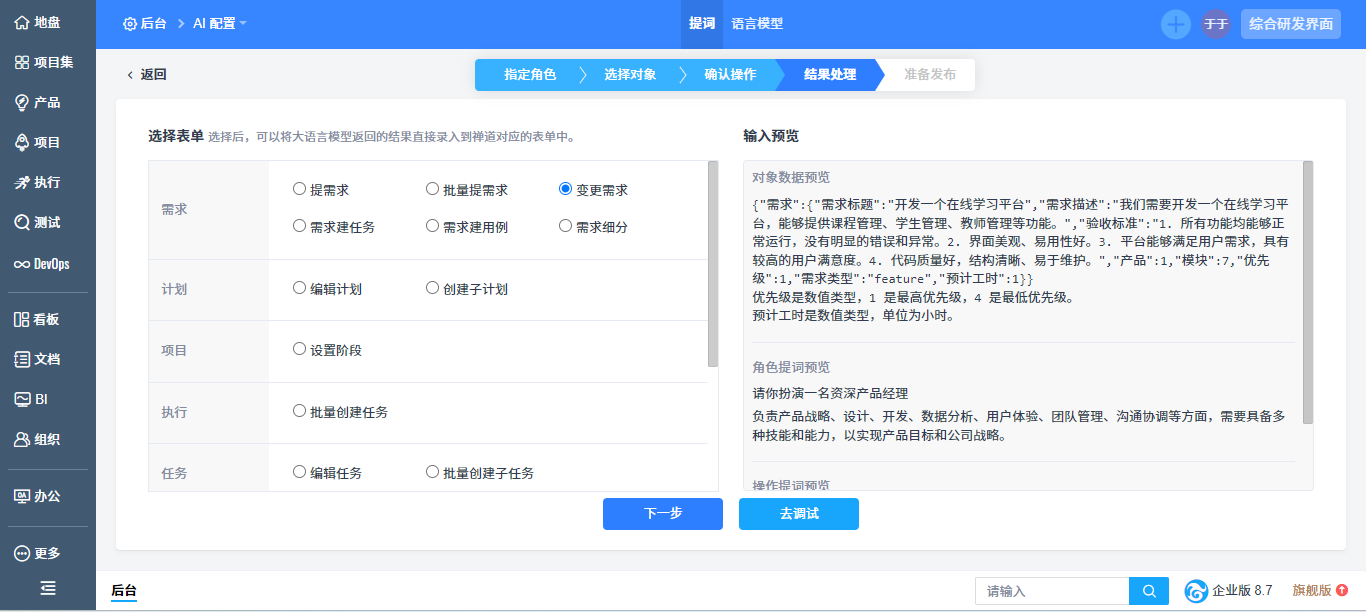The height and width of the screenshot is (612, 1366).
Task: Select the 需求建任务 radio button
Action: [x=299, y=226]
